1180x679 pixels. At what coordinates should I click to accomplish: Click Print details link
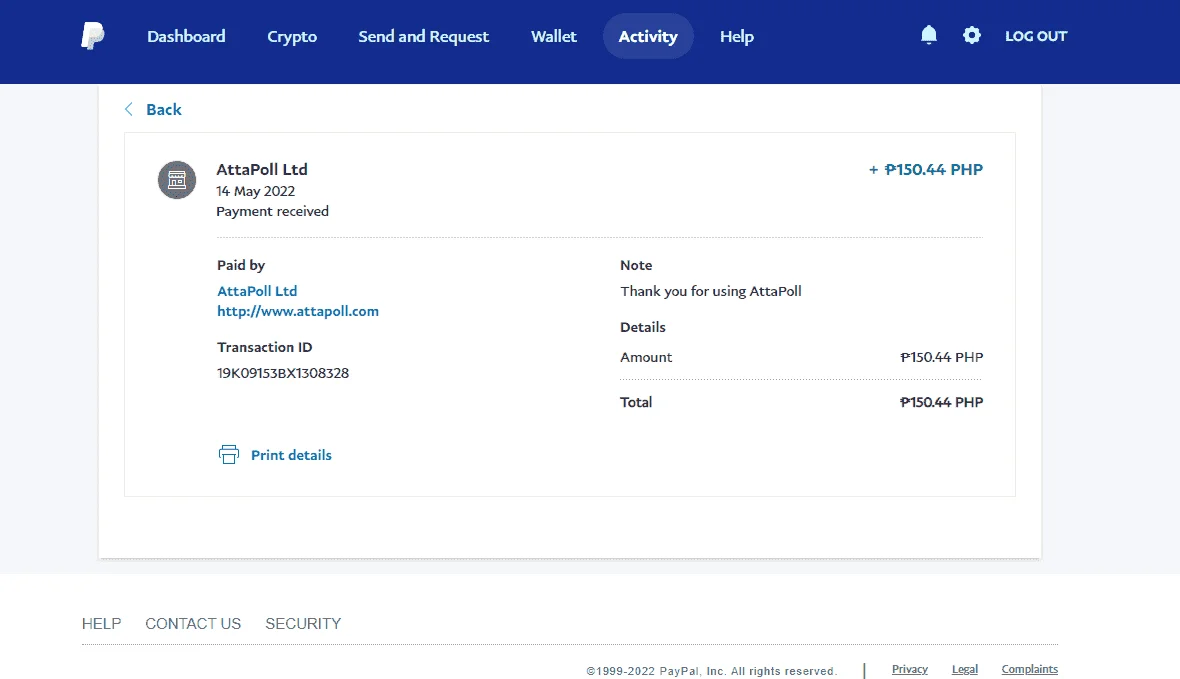tap(291, 455)
